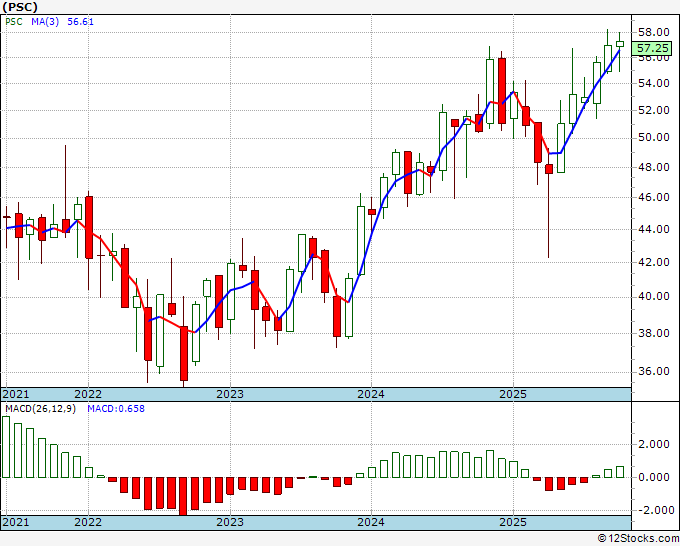Click 2023 on the MACD timeline
This screenshot has height=546, width=680.
point(230,522)
